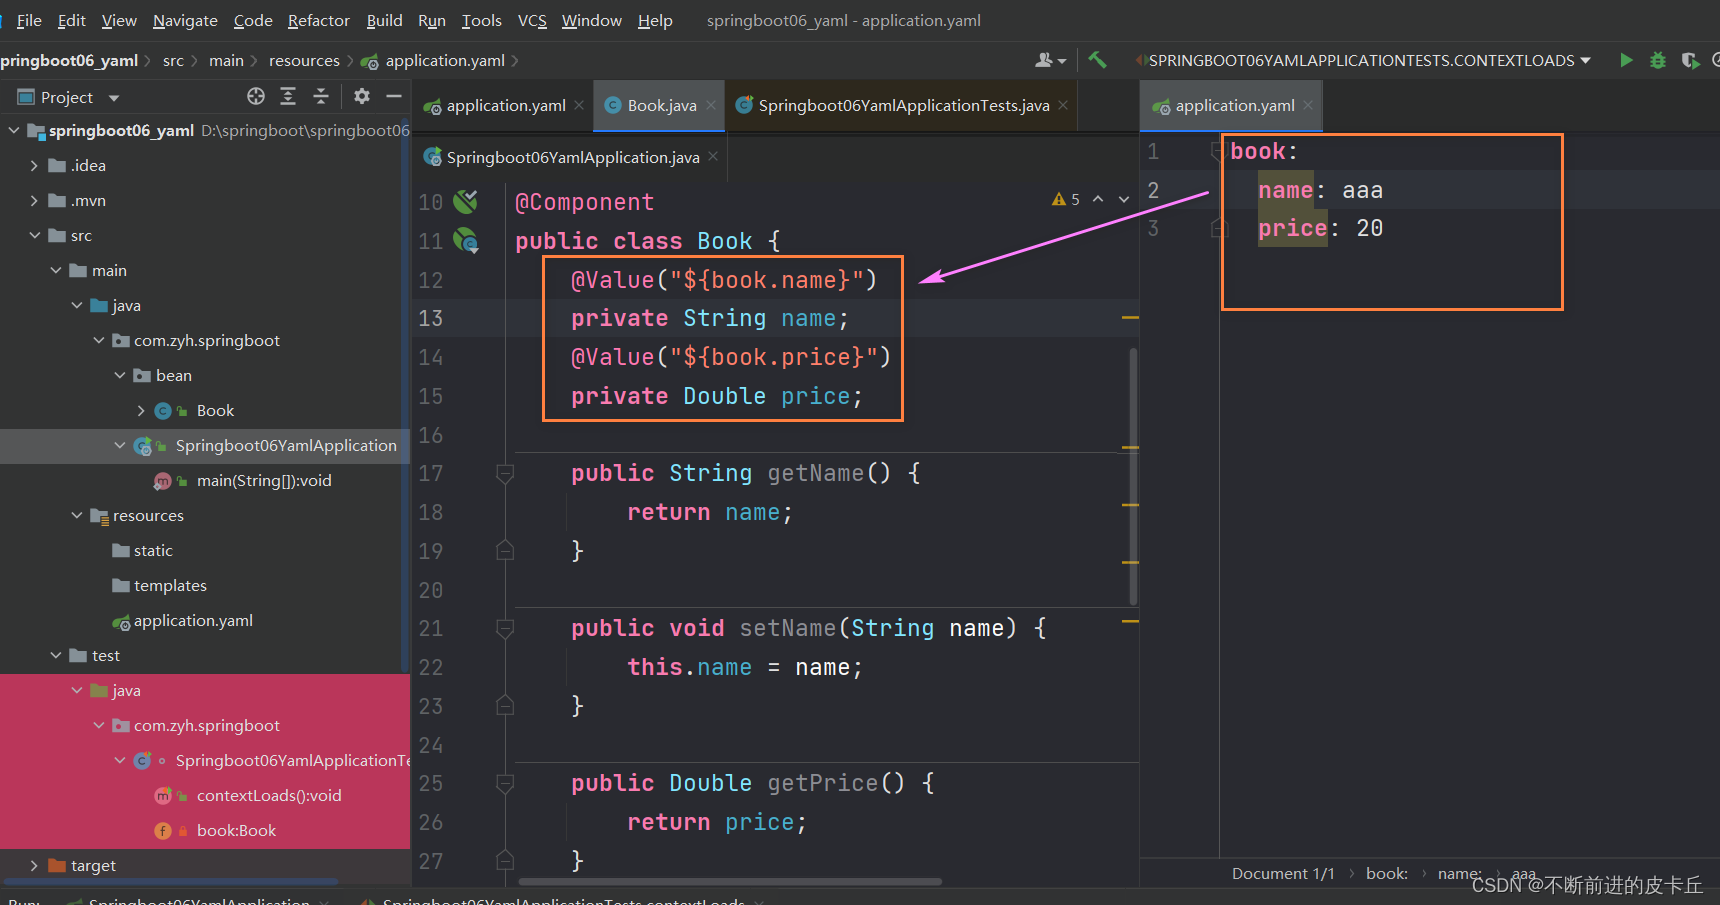Click the Debug bug icon
This screenshot has width=1720, height=905.
pos(1658,60)
